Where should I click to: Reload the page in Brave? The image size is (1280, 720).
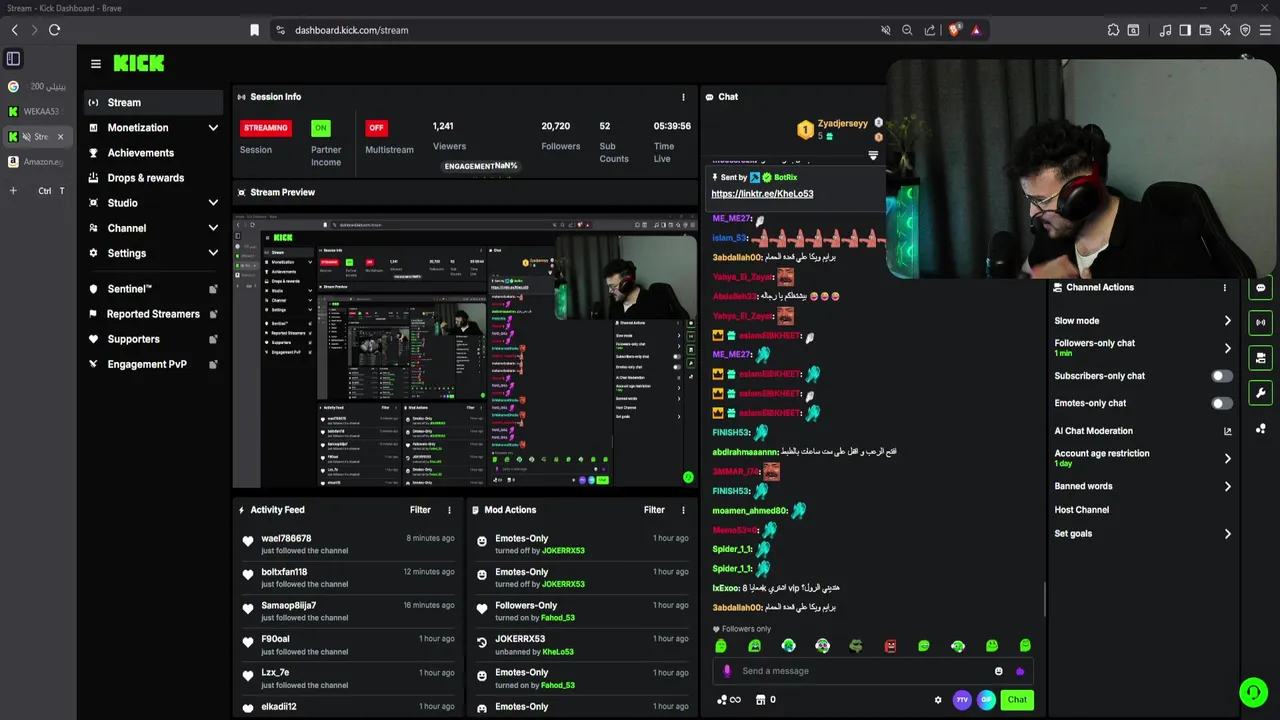54,30
